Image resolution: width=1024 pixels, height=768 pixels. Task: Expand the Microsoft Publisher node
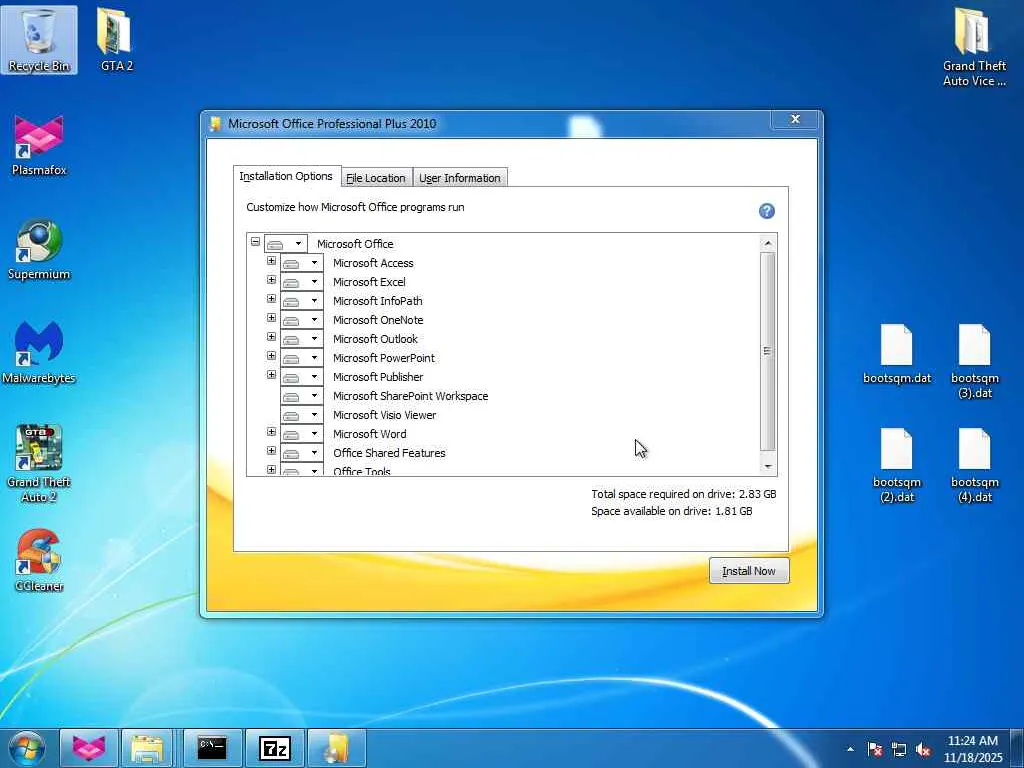click(272, 374)
